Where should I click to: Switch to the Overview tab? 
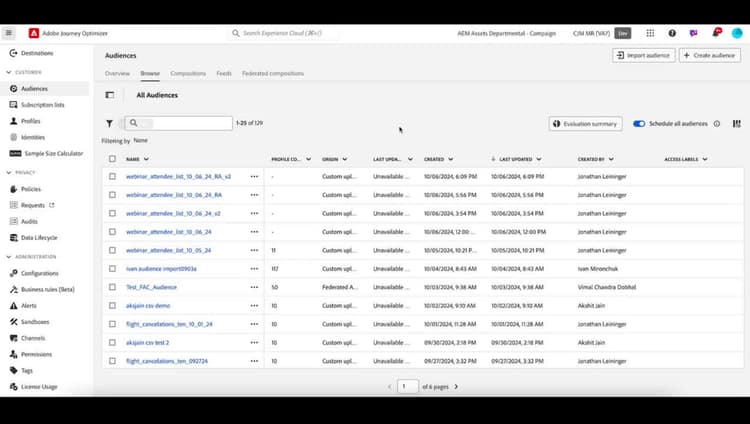pyautogui.click(x=117, y=73)
